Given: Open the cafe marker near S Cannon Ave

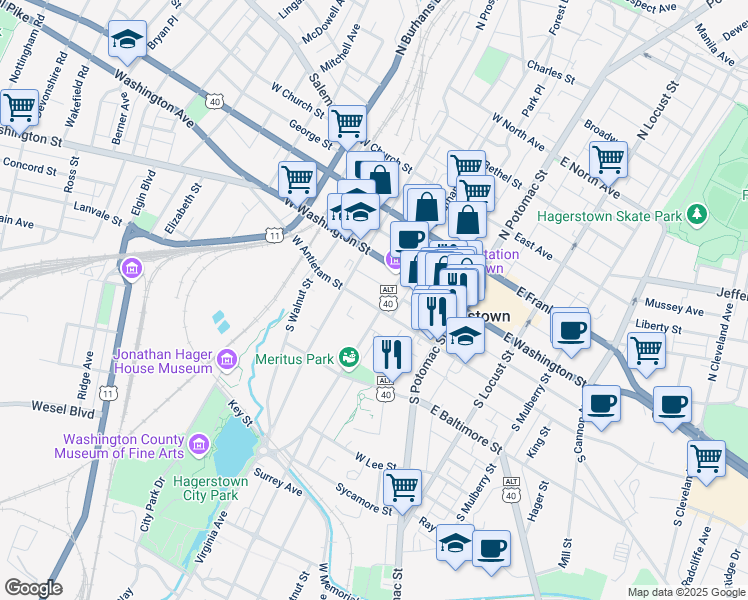Looking at the screenshot, I should point(602,407).
